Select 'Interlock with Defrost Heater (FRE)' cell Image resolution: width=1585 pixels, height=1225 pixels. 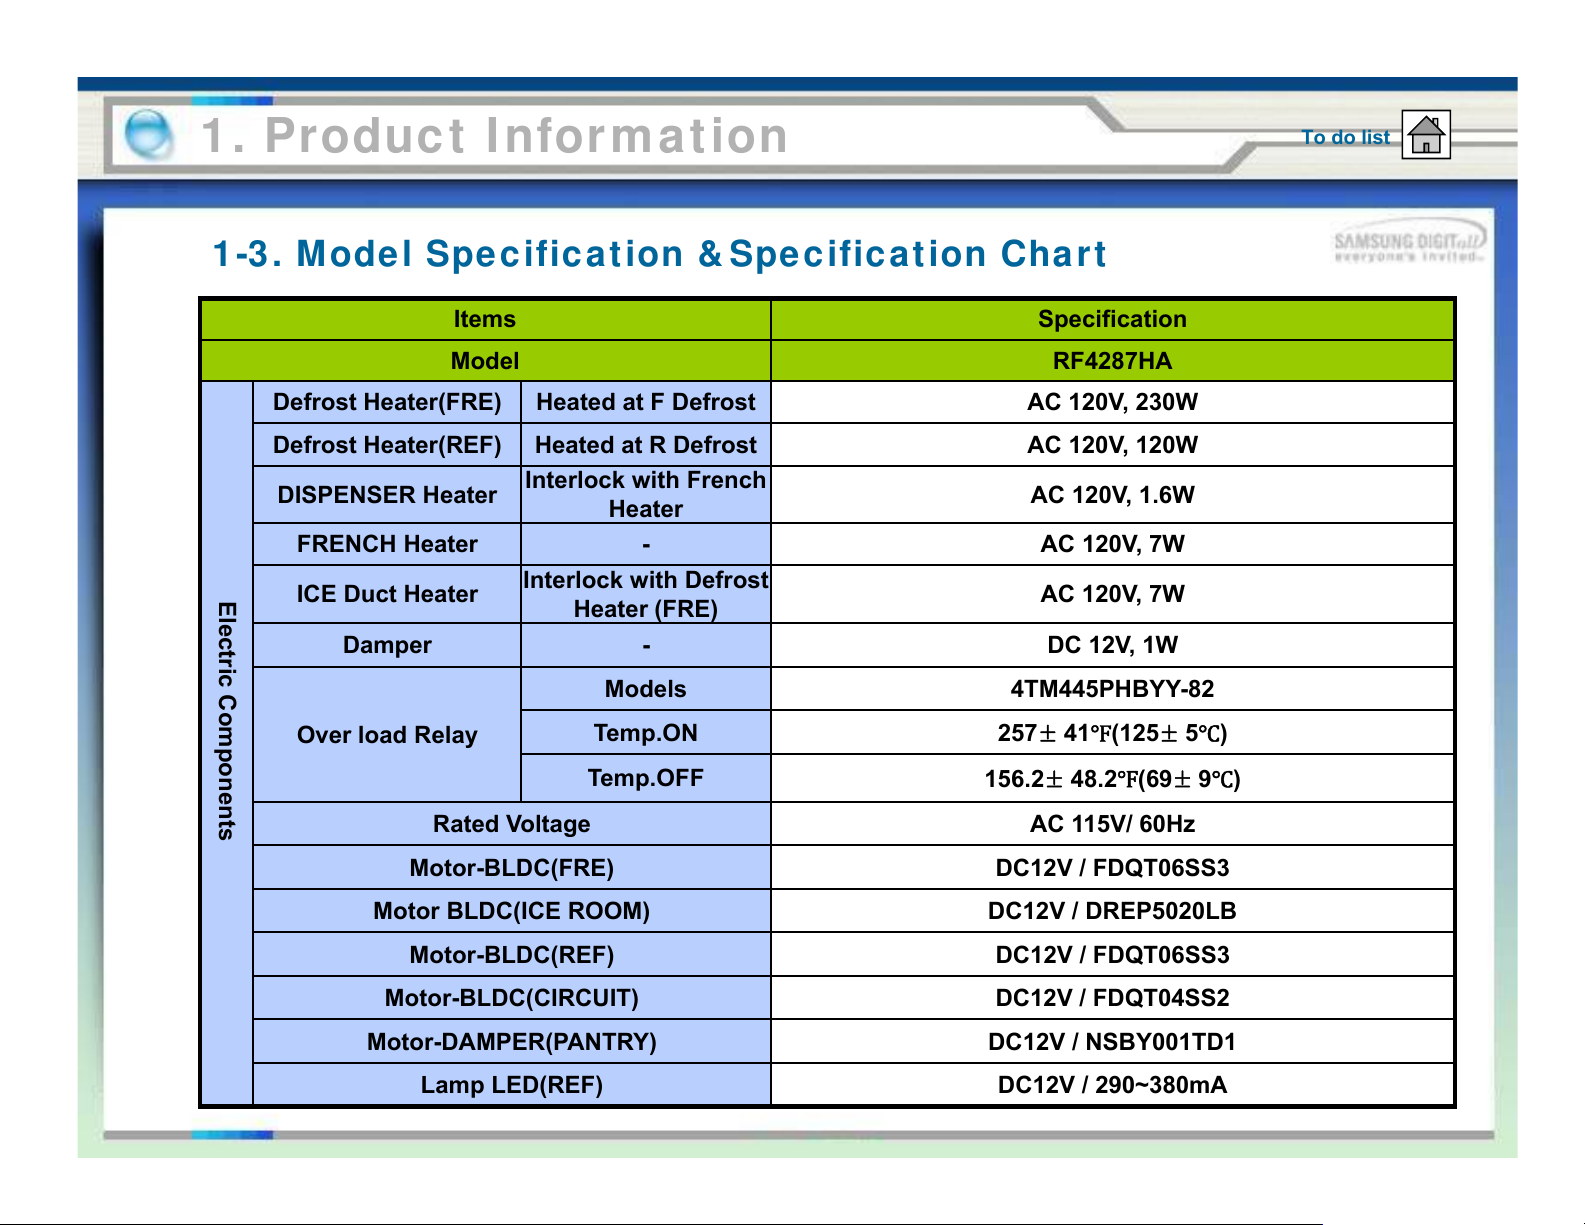pos(646,594)
